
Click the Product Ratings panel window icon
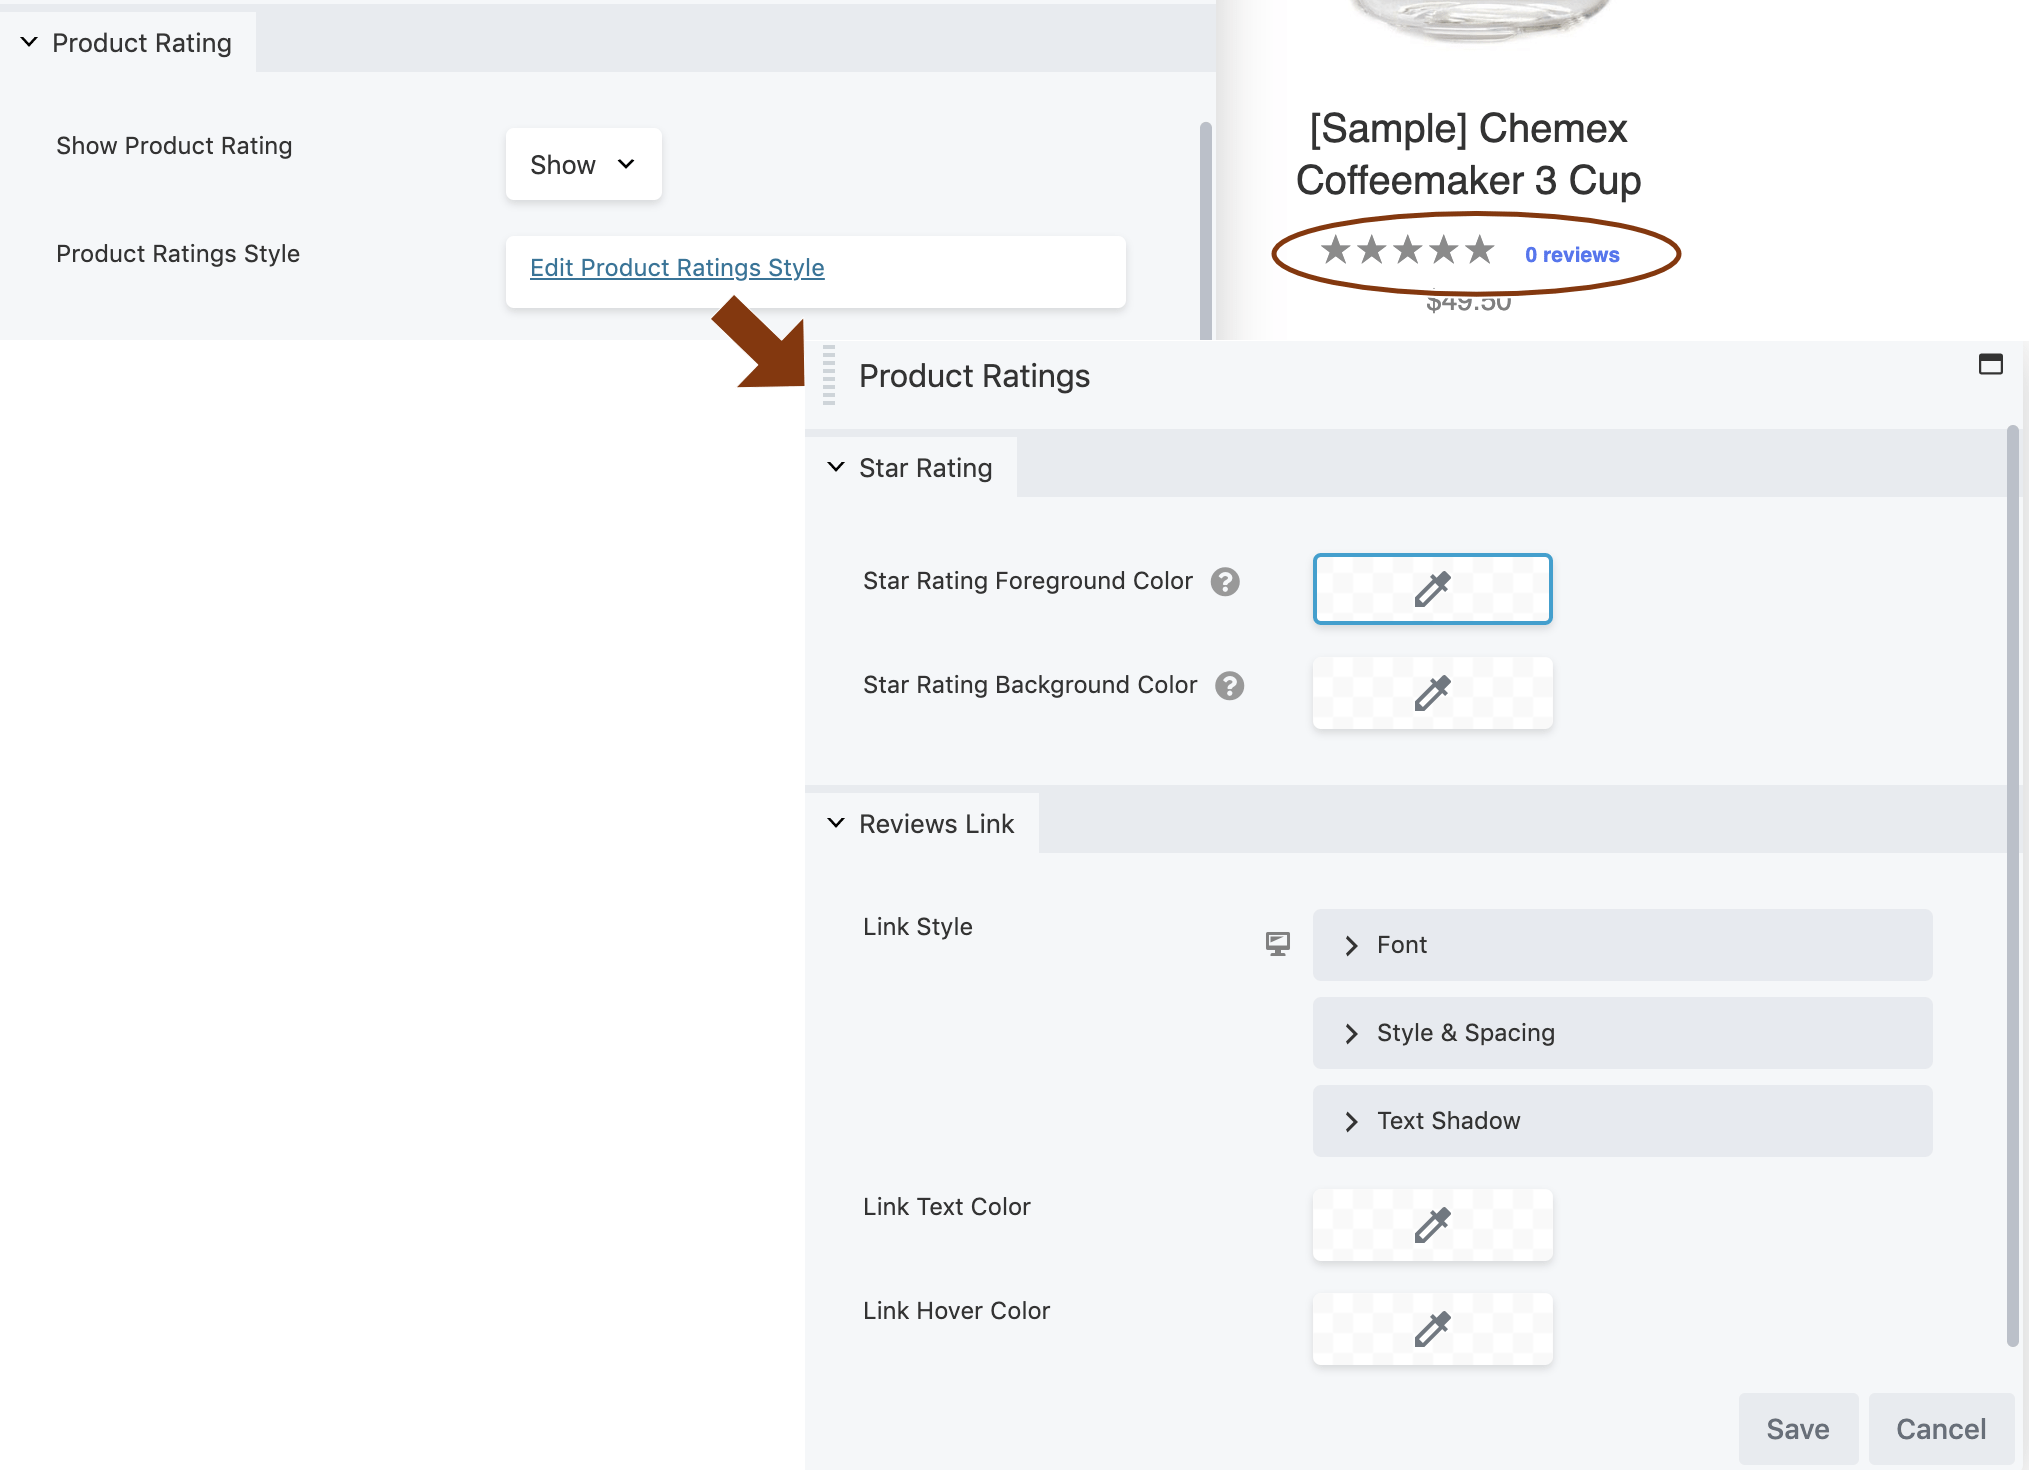click(1990, 365)
